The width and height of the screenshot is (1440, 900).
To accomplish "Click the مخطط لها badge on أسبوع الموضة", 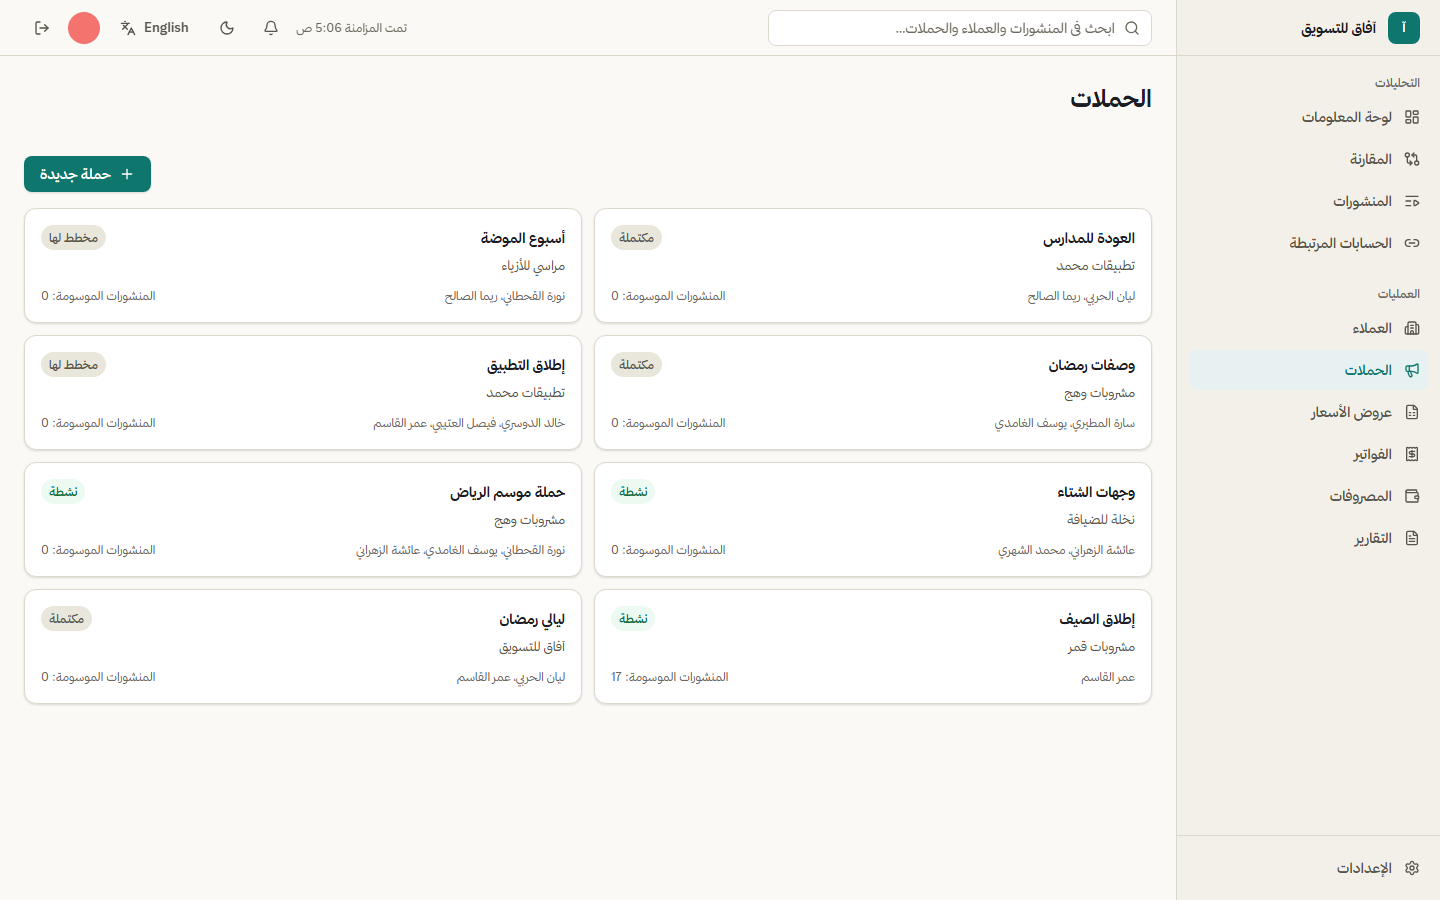I will pyautogui.click(x=73, y=238).
